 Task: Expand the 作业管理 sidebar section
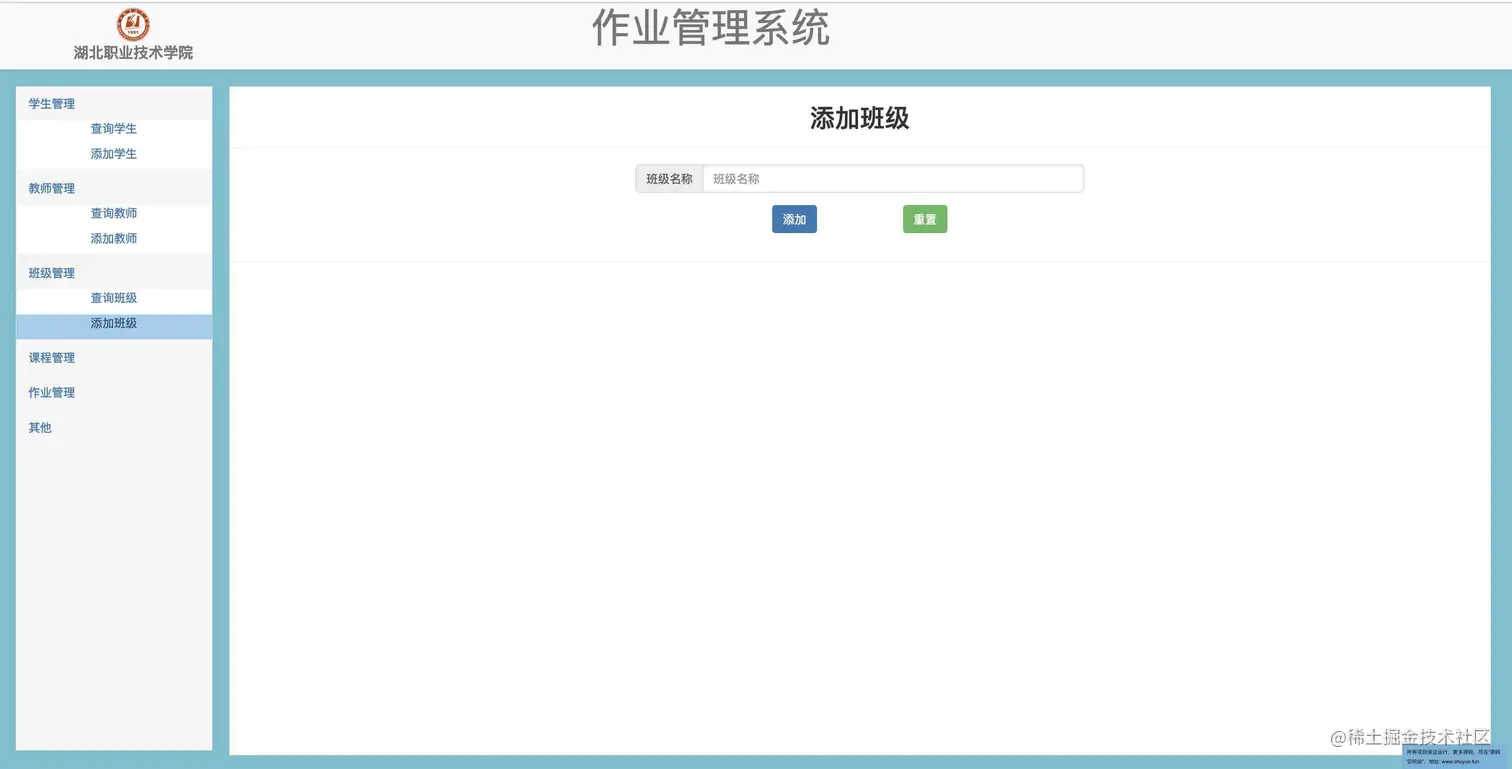(51, 393)
